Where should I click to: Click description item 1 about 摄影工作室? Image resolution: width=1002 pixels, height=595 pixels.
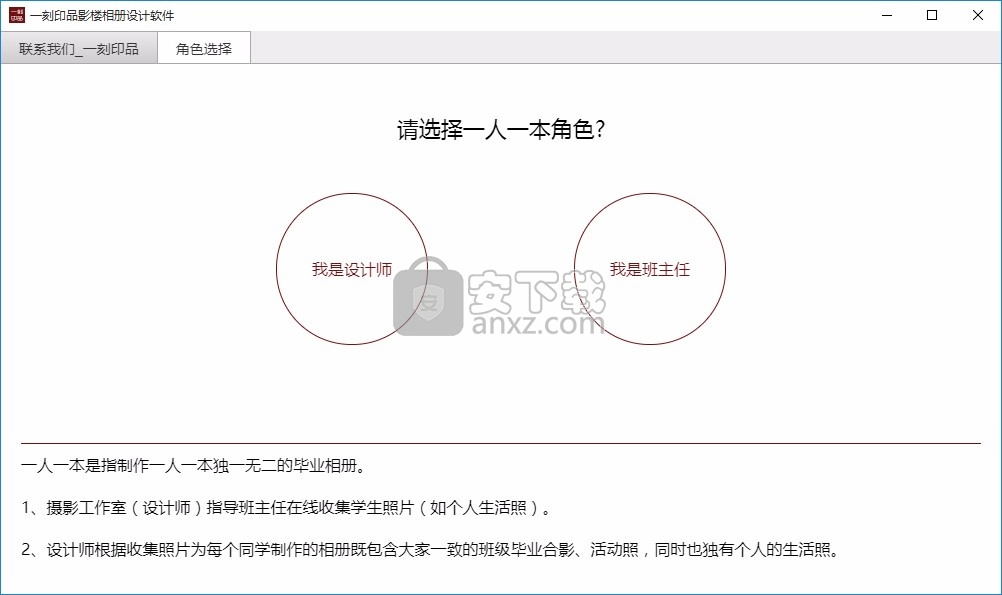[287, 507]
